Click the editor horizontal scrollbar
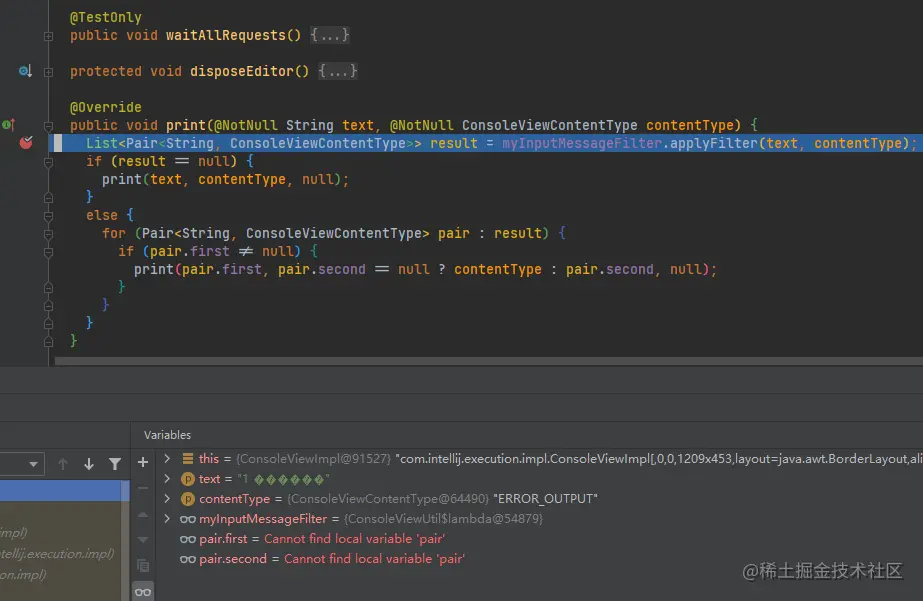Viewport: 923px width, 601px height. pyautogui.click(x=489, y=361)
